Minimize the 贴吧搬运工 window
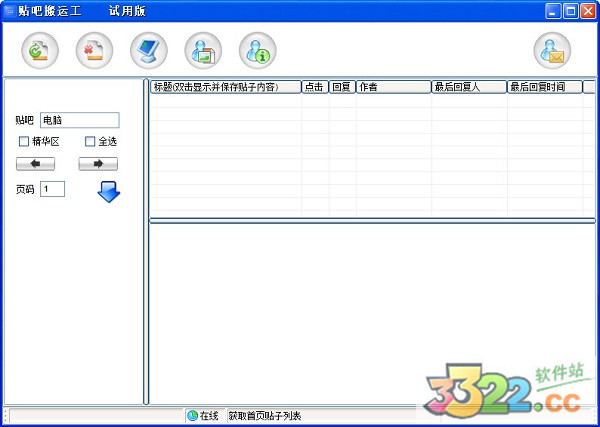The height and width of the screenshot is (427, 600). tap(552, 11)
